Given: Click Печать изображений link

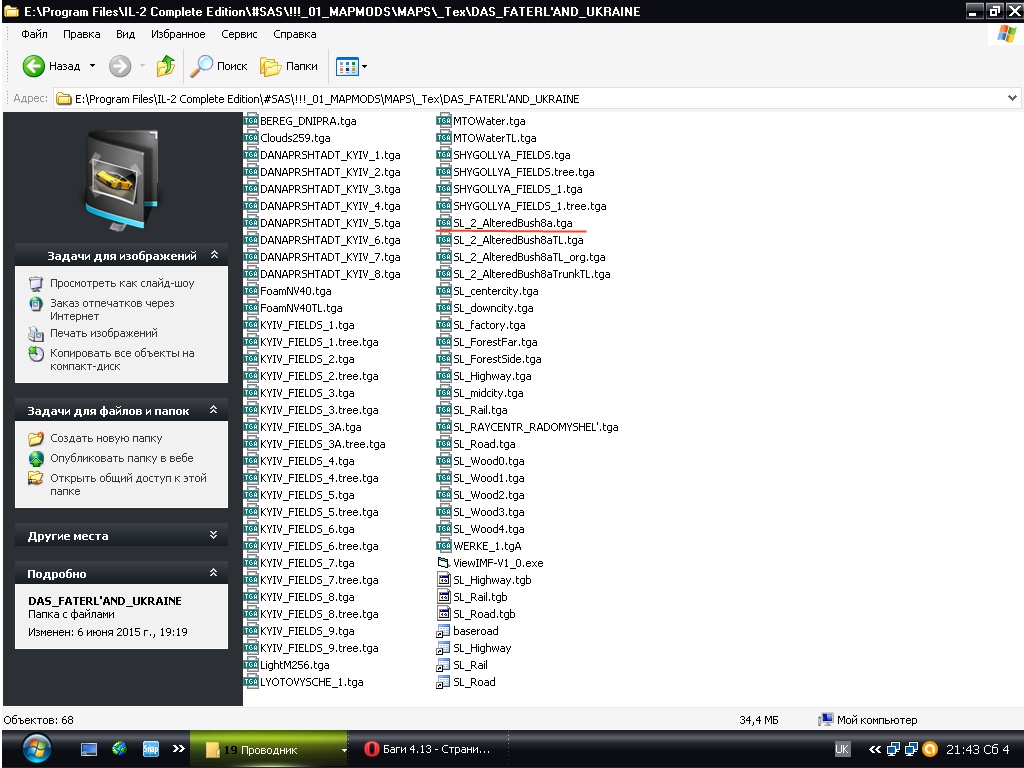Looking at the screenshot, I should [104, 333].
